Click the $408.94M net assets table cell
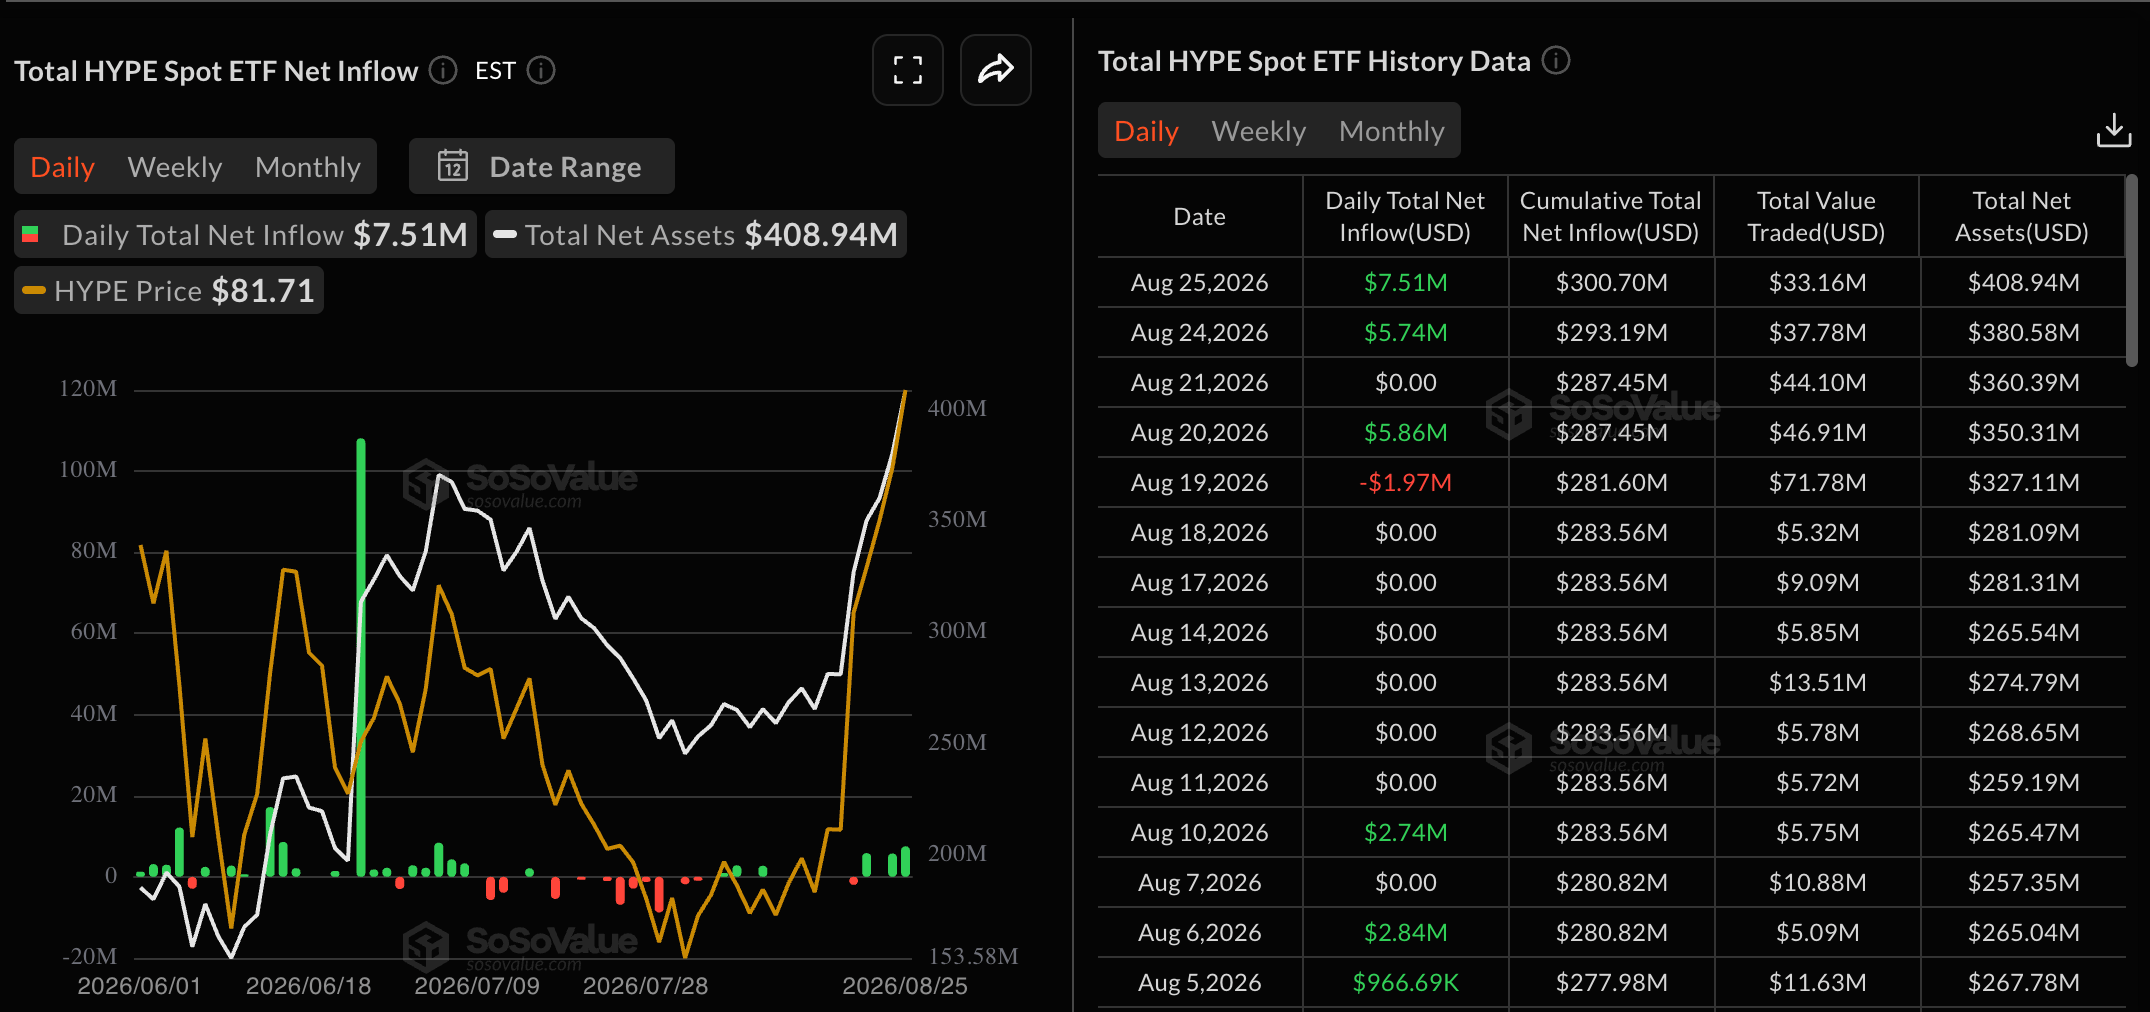This screenshot has height=1012, width=2150. 2023,282
